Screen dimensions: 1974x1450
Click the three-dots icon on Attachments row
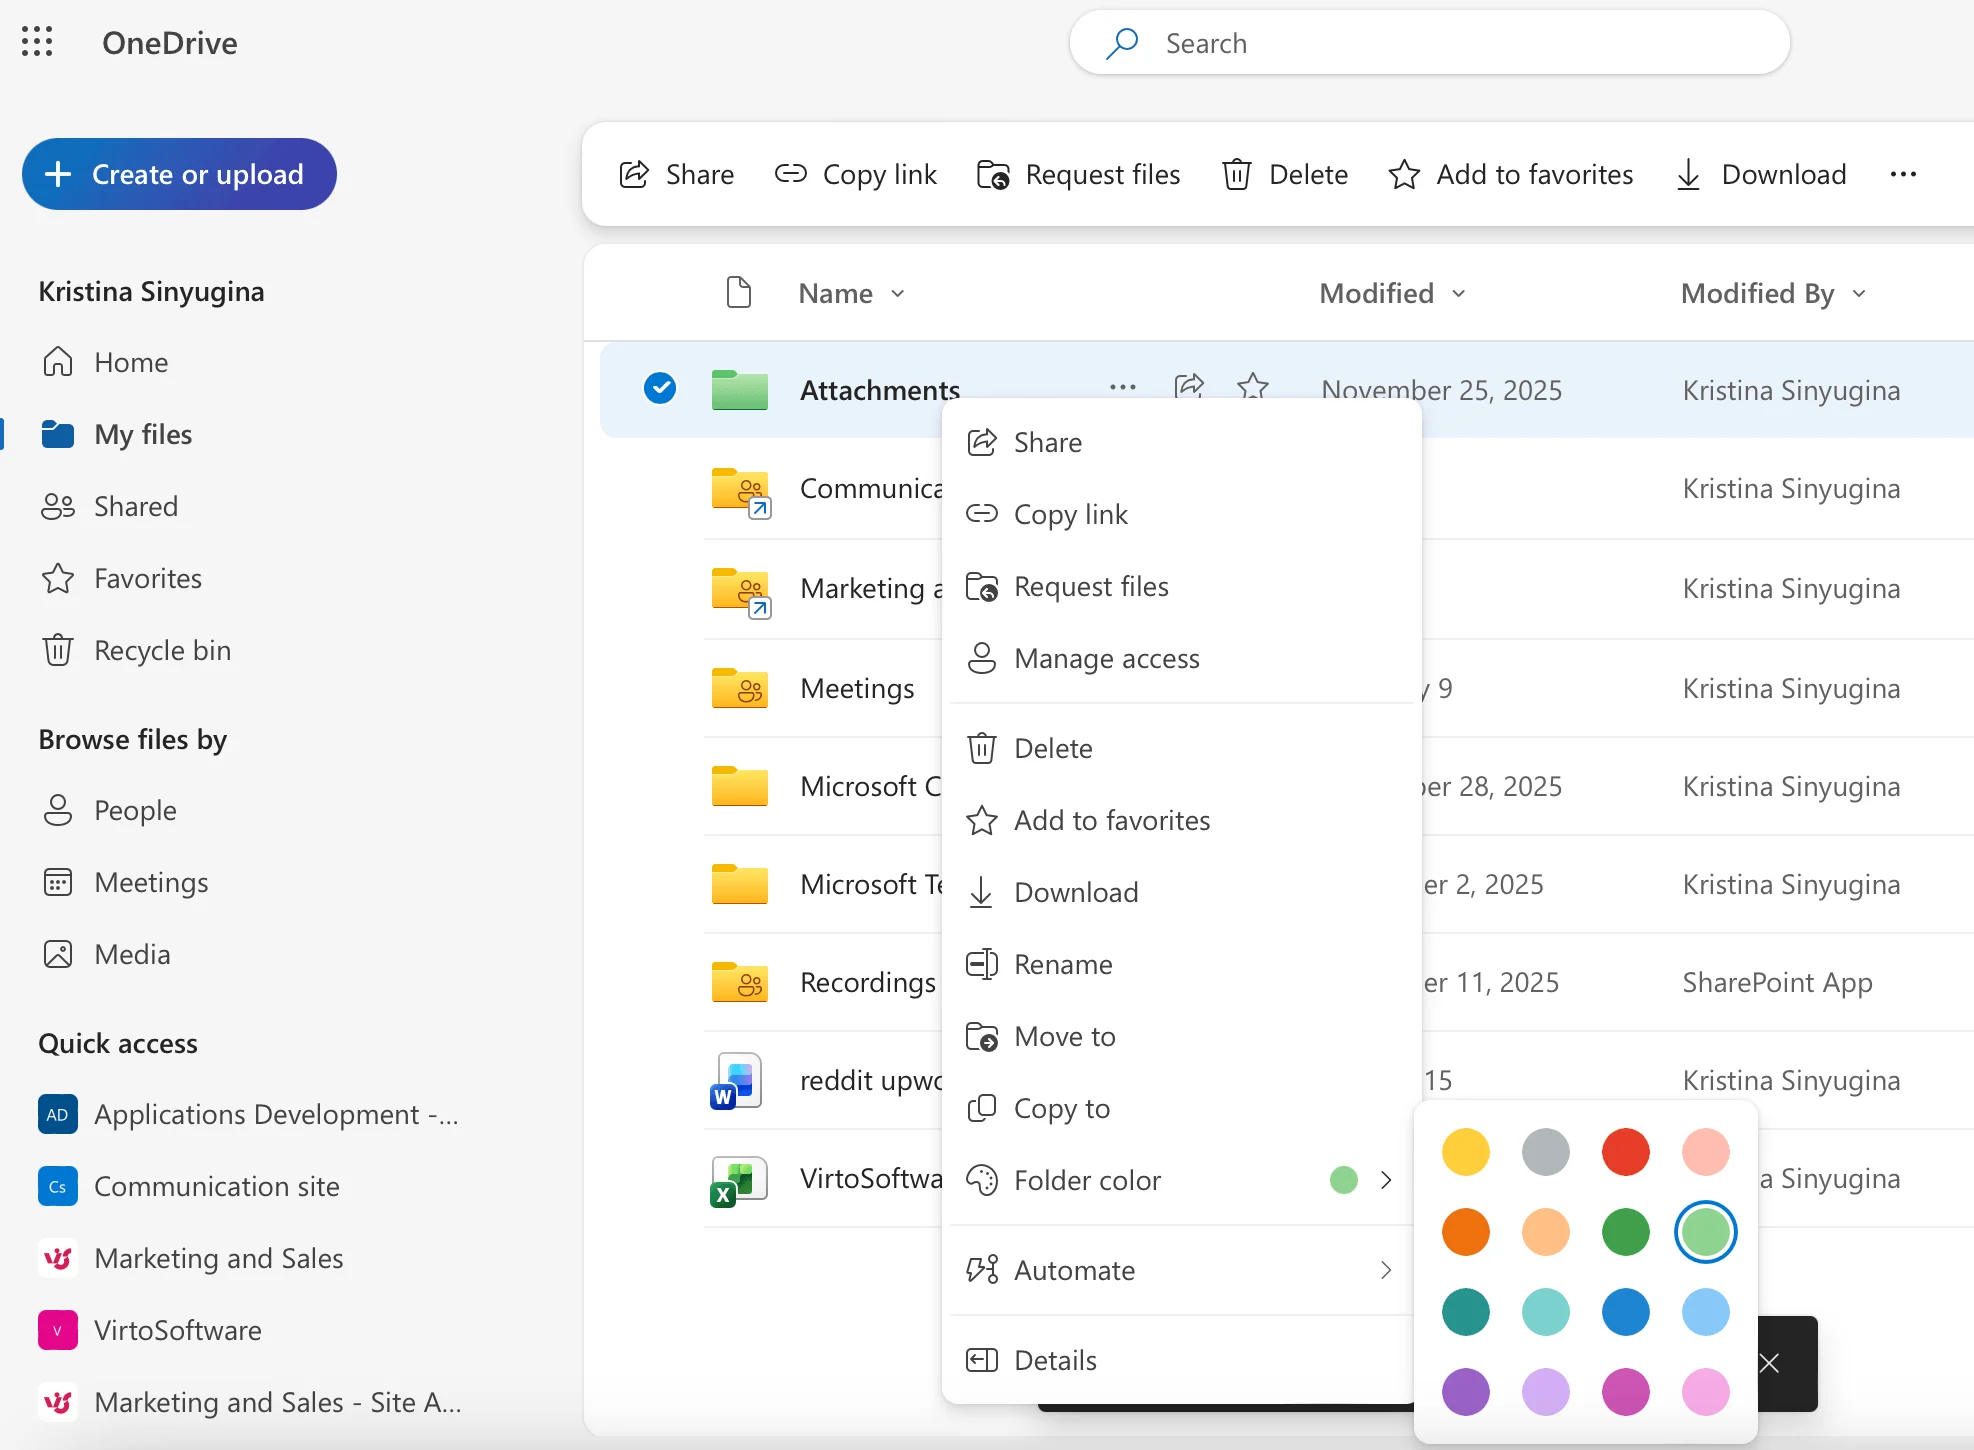point(1123,387)
